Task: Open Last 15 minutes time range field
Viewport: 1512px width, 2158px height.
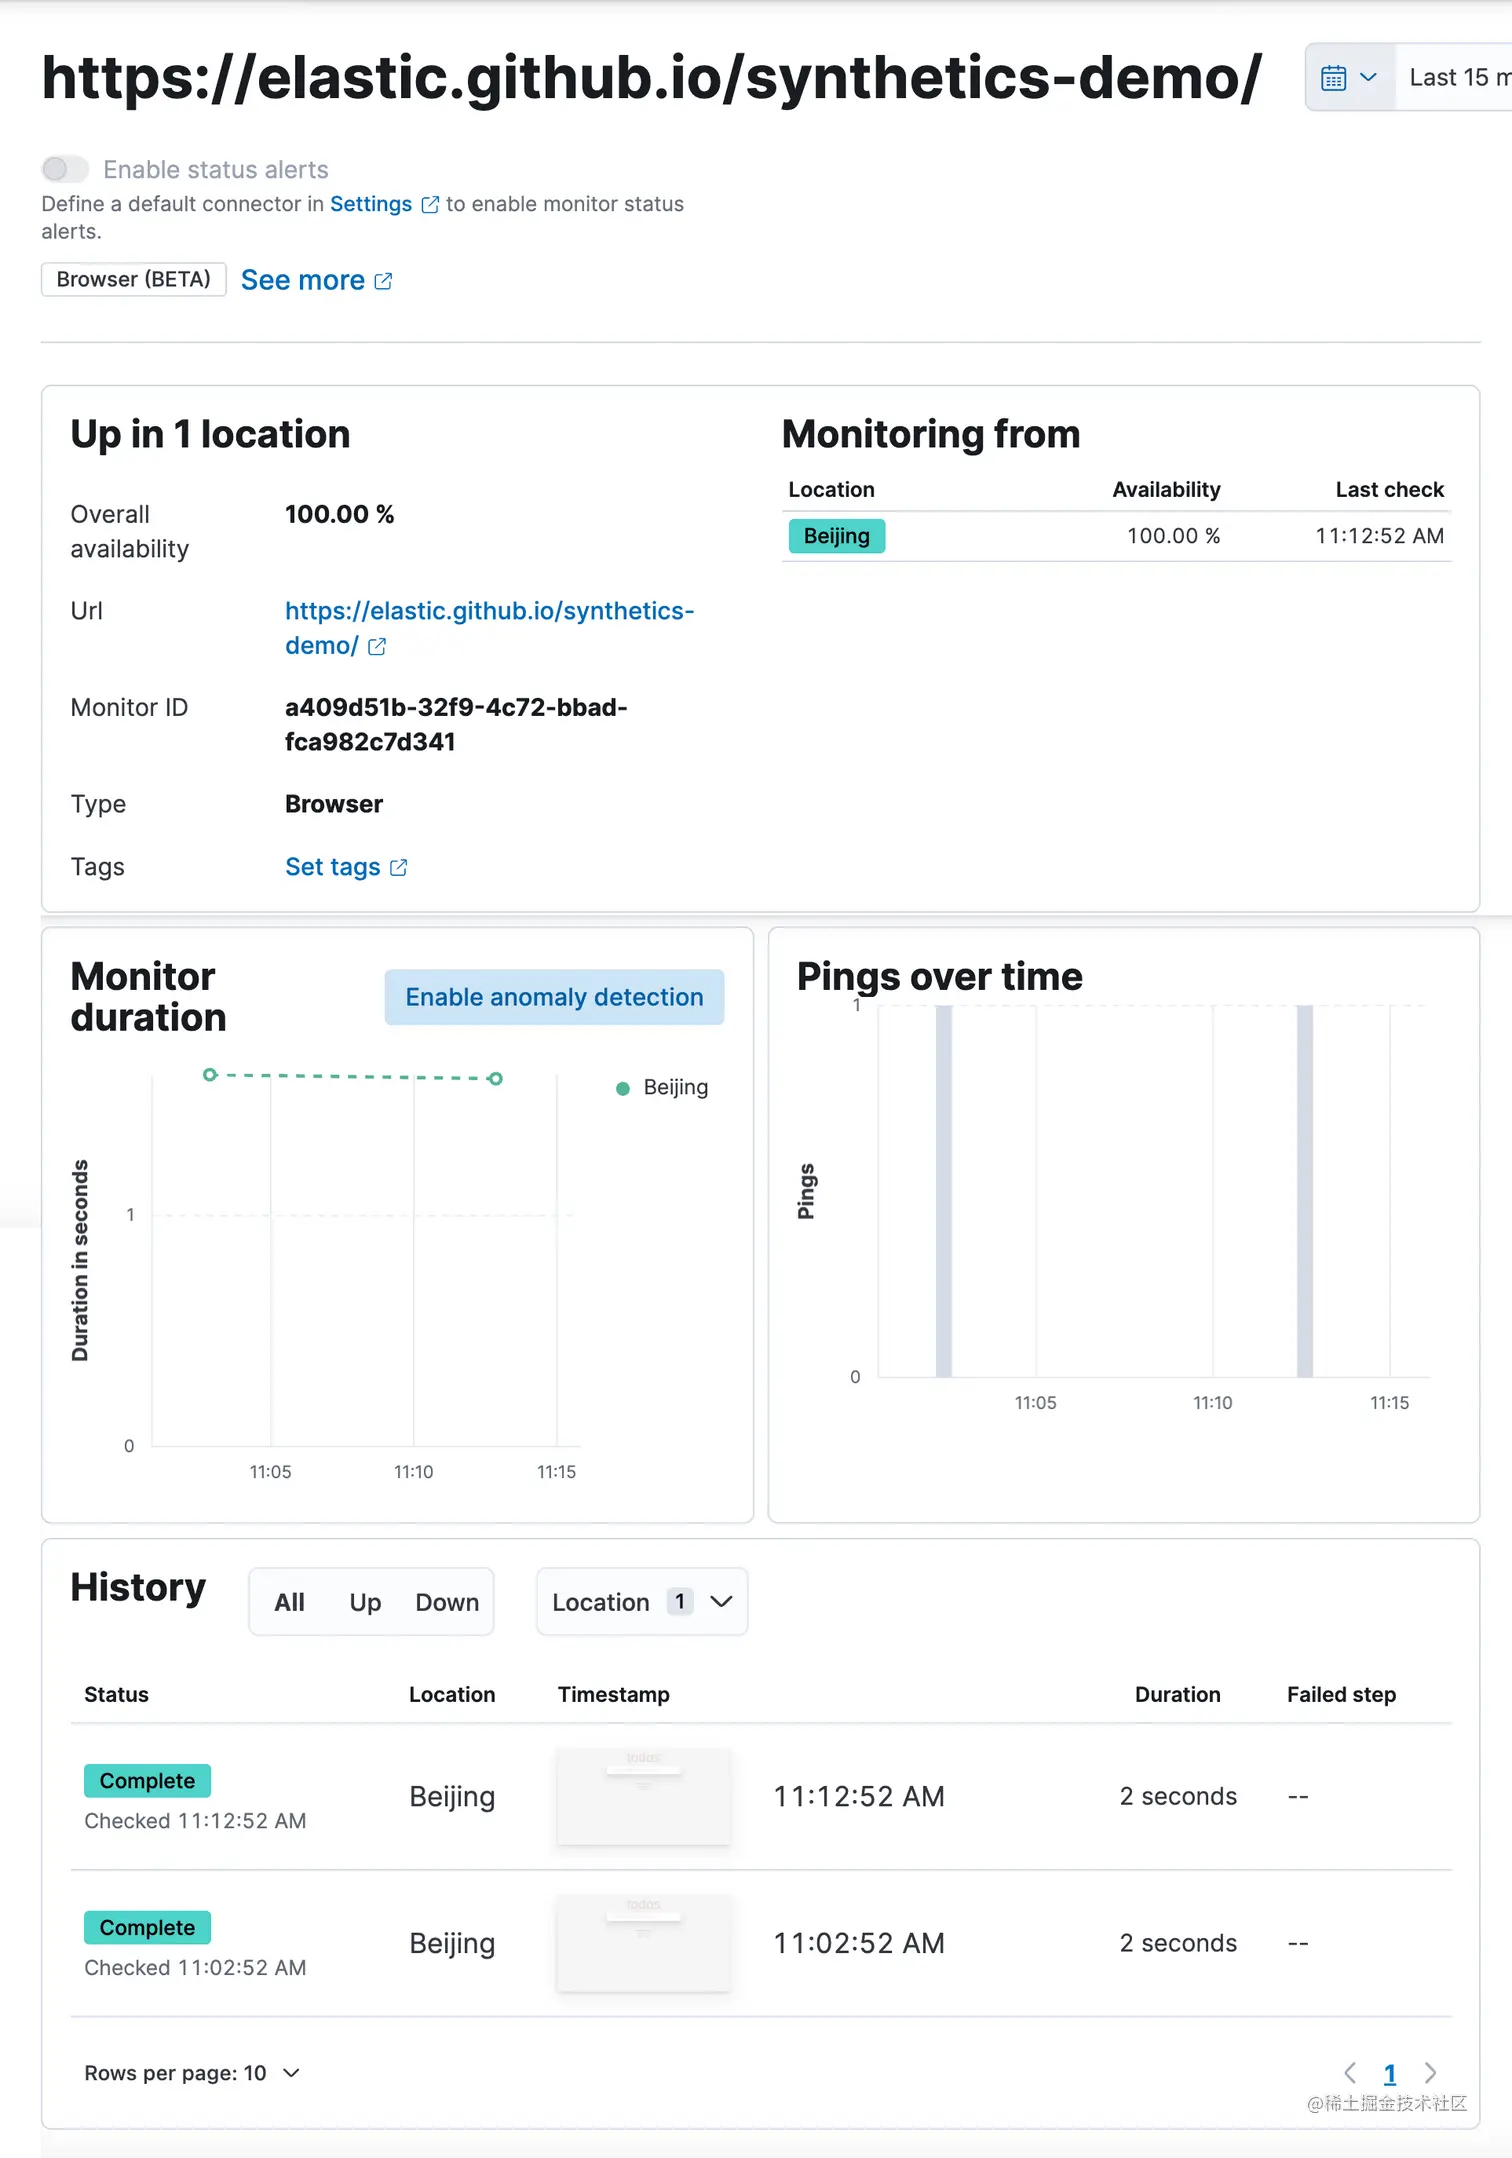Action: (1454, 77)
